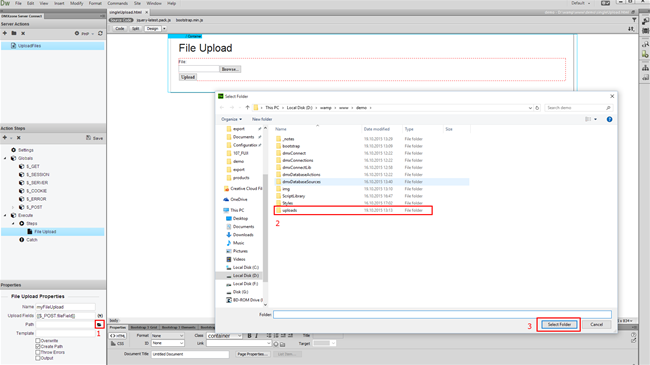Viewport: 650px width, 365px height.
Task: Sort by Date modified column
Action: pyautogui.click(x=377, y=129)
